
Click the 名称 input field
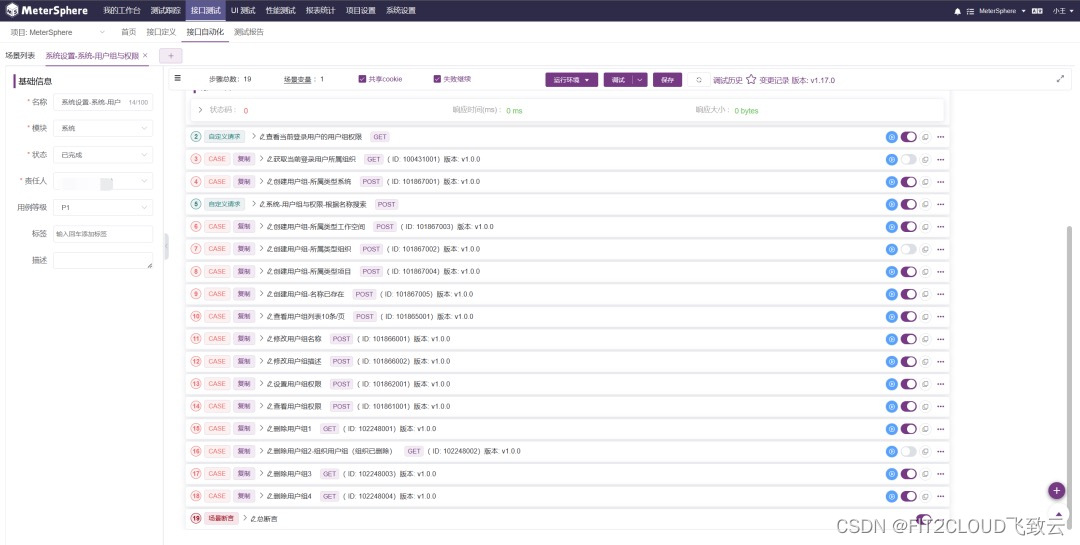(x=103, y=102)
